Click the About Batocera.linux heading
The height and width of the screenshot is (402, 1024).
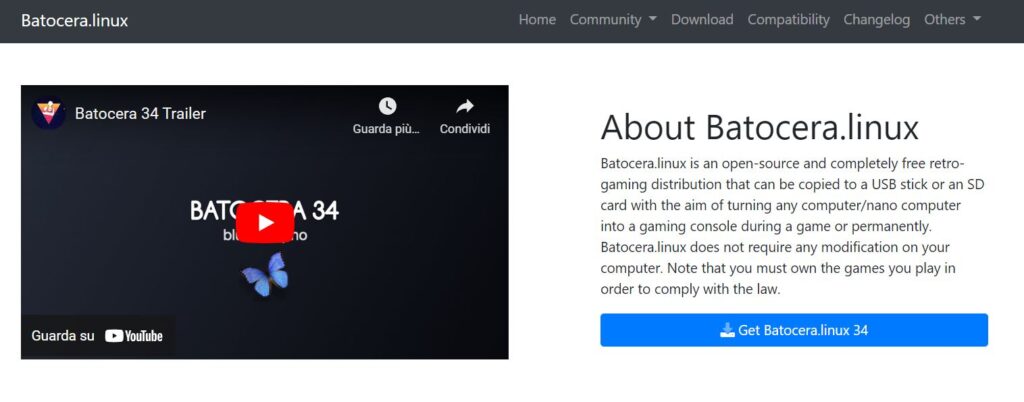coord(760,127)
